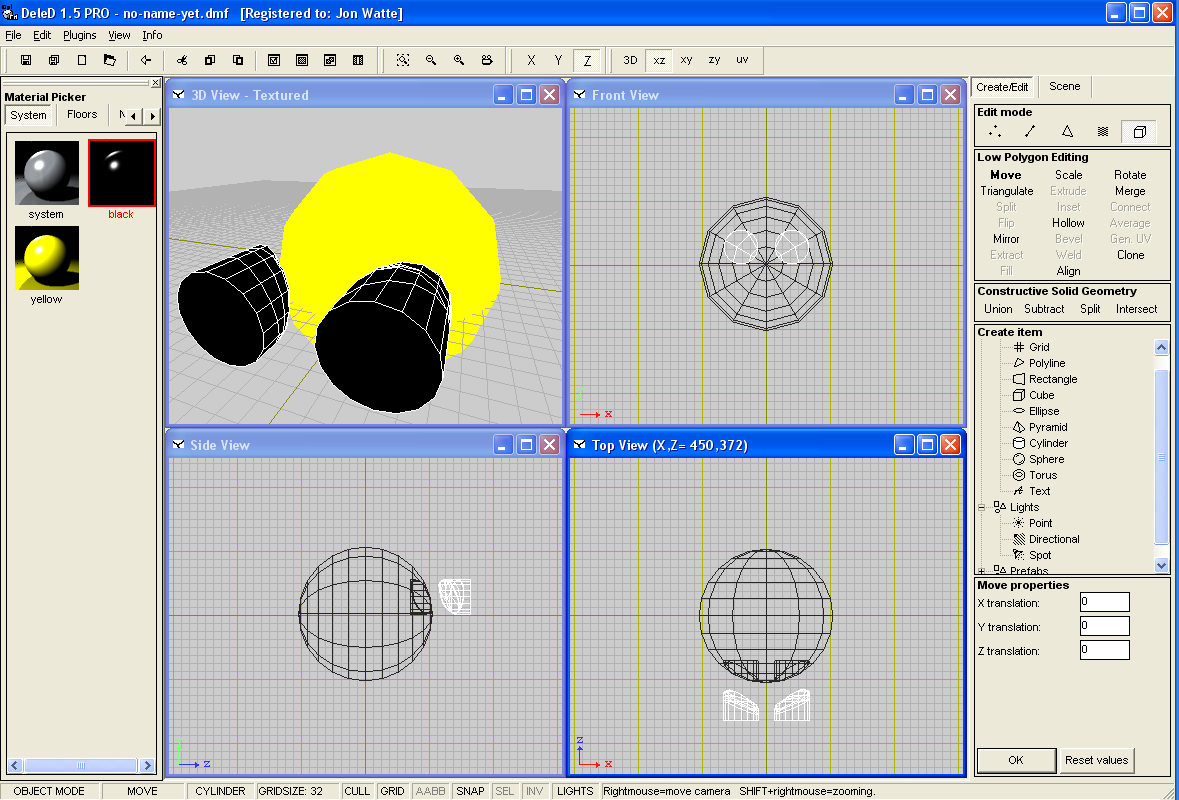
Task: Click the Save file toolbar icon
Action: (x=26, y=60)
